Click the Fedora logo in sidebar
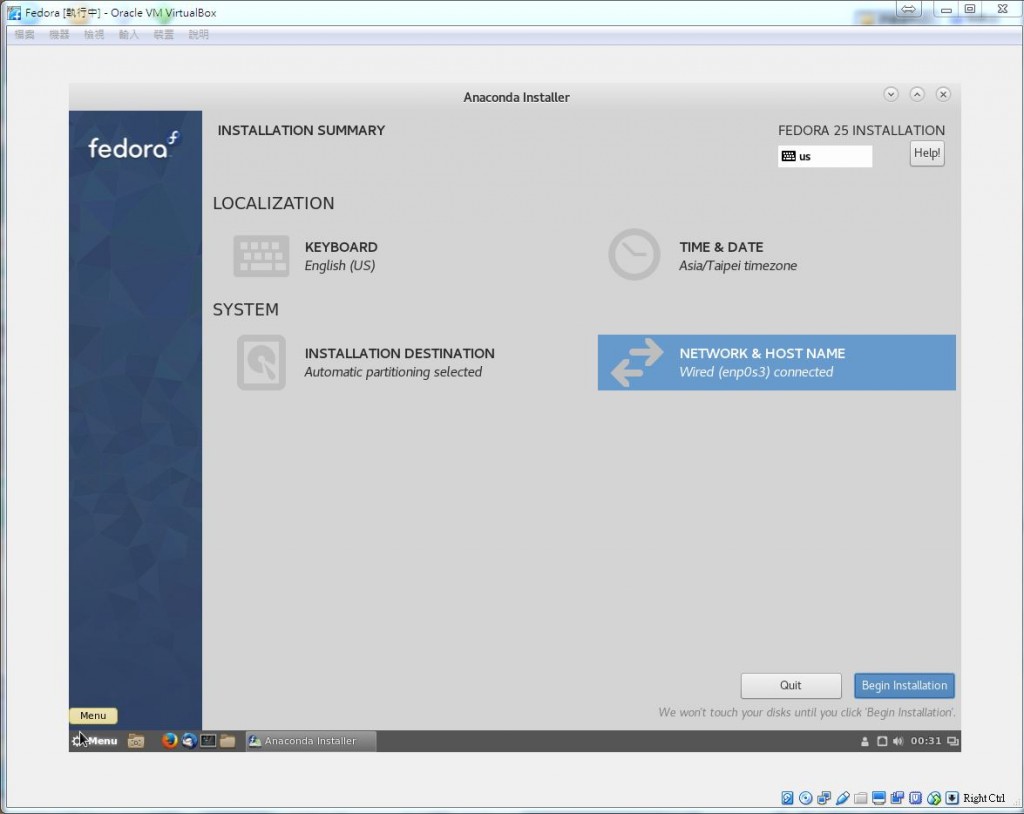Image resolution: width=1024 pixels, height=814 pixels. click(x=133, y=146)
